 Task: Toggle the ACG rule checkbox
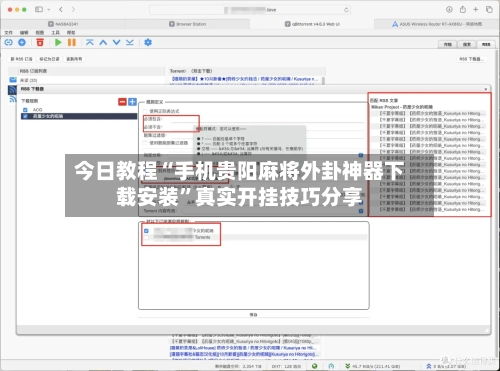tap(25, 110)
